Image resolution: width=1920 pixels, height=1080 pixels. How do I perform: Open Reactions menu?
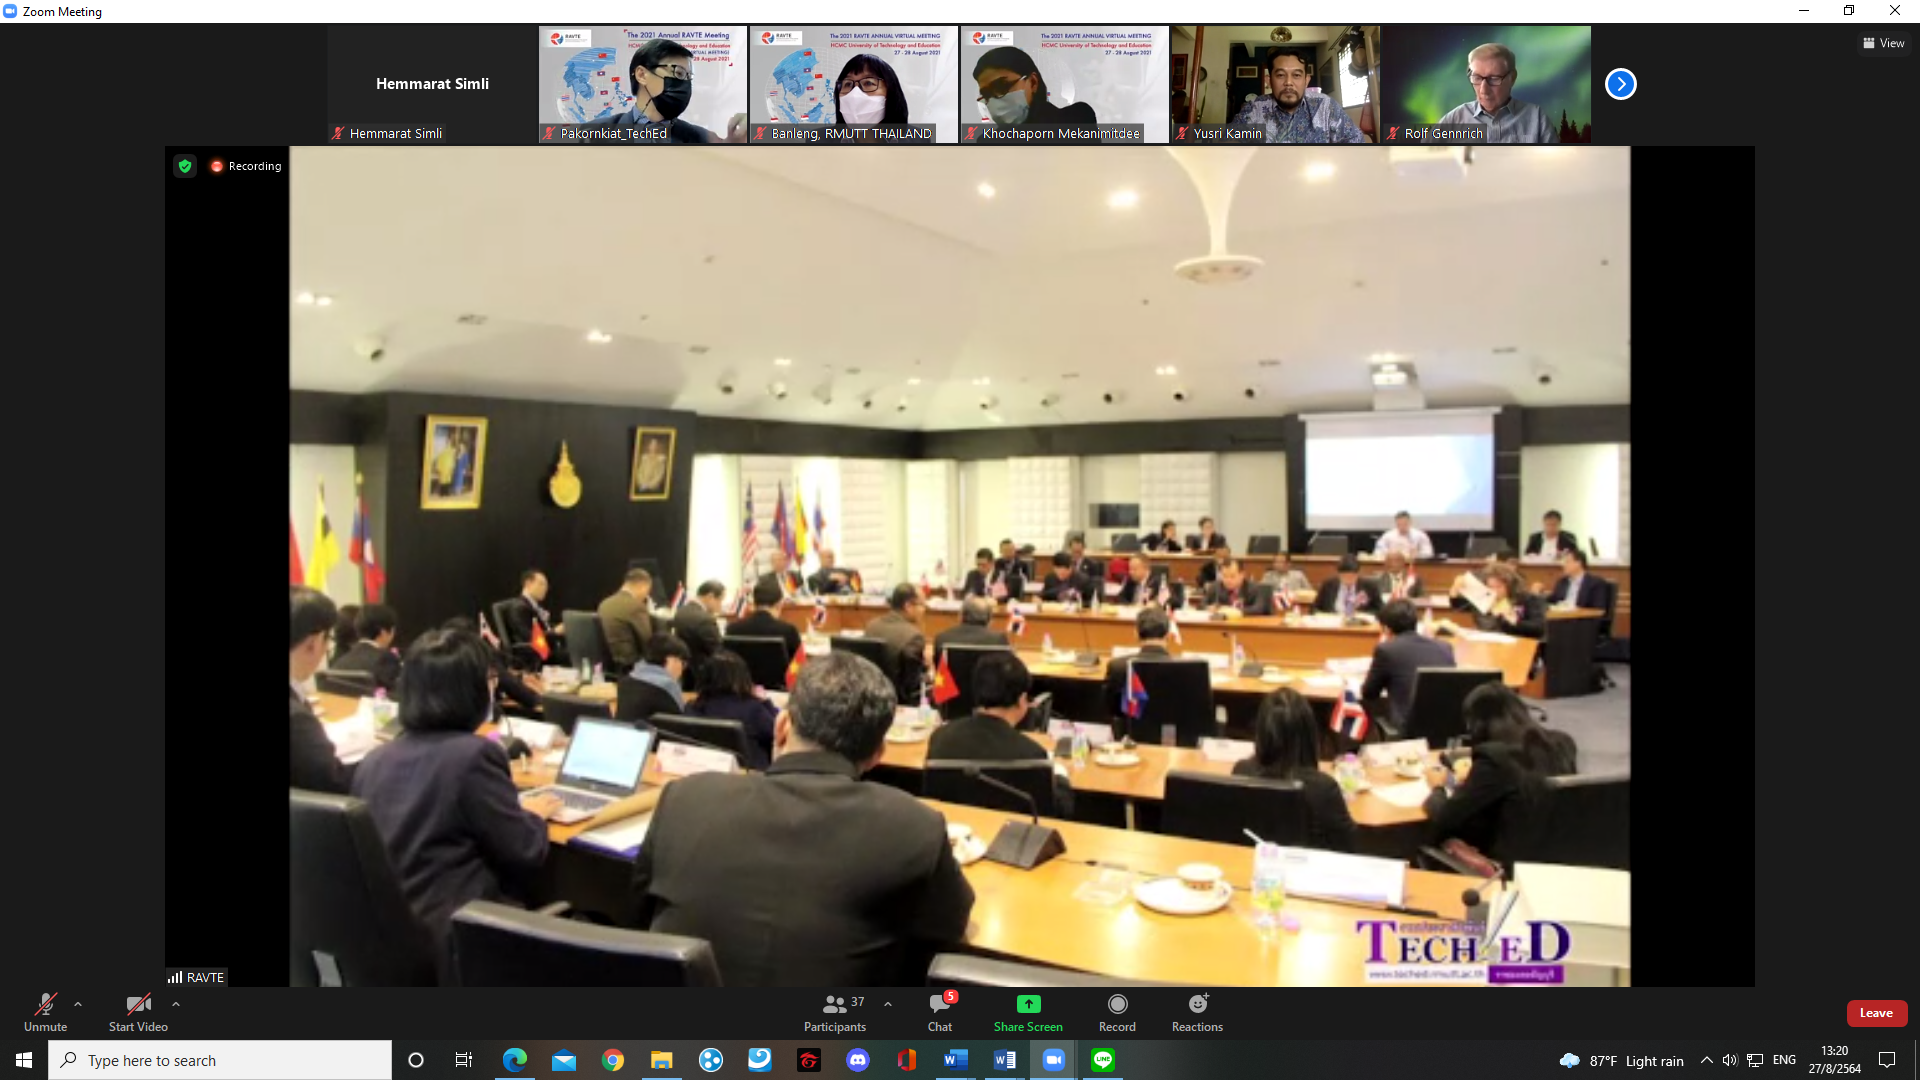click(1197, 1012)
